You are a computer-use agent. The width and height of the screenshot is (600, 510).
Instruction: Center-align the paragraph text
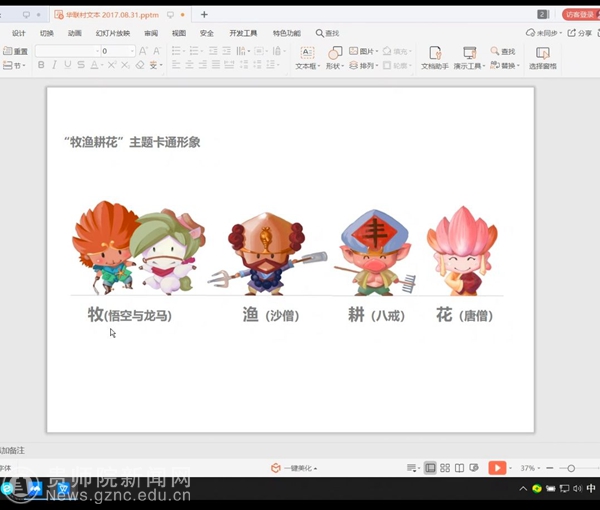click(x=189, y=65)
